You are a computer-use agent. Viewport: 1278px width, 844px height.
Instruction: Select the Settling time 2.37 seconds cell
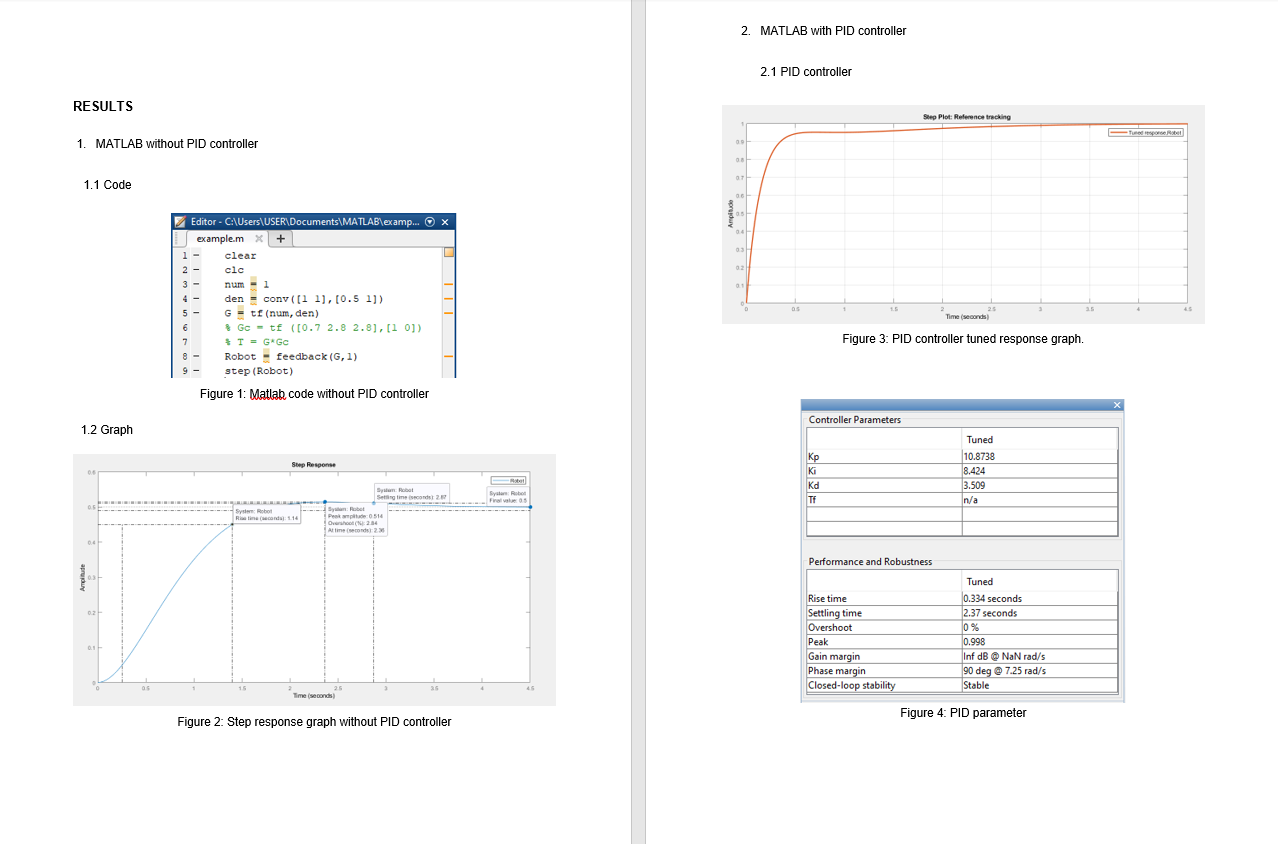1040,613
